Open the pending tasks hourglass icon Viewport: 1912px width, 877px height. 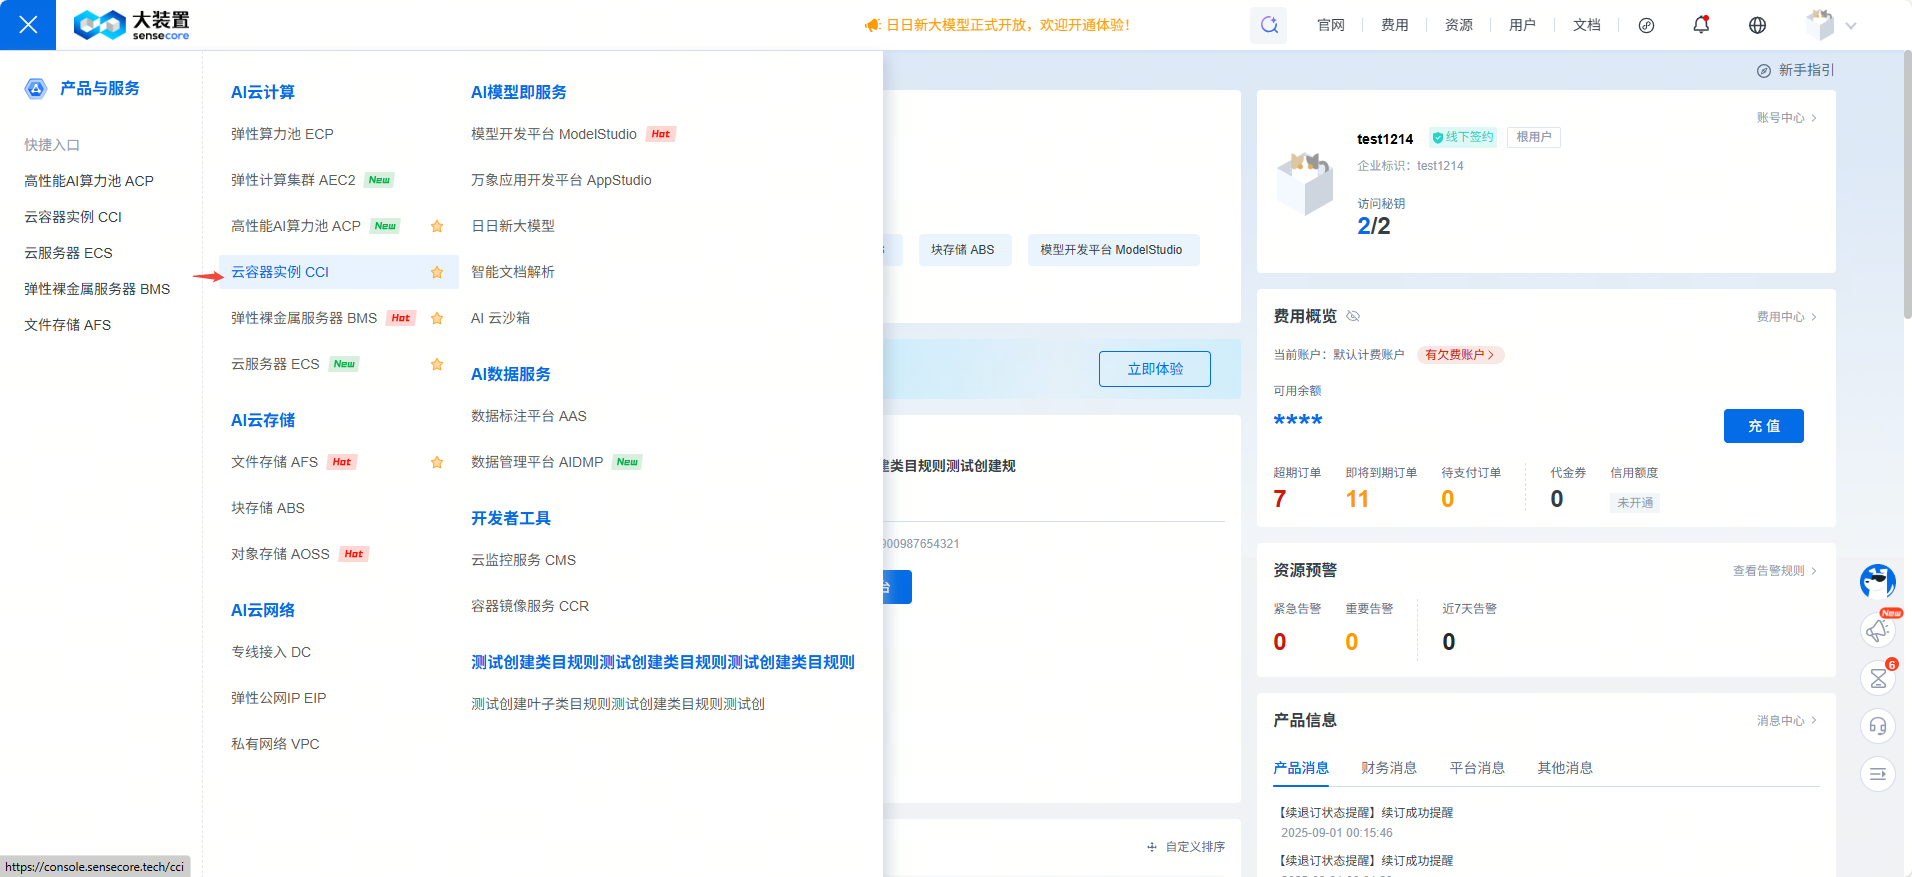point(1877,678)
